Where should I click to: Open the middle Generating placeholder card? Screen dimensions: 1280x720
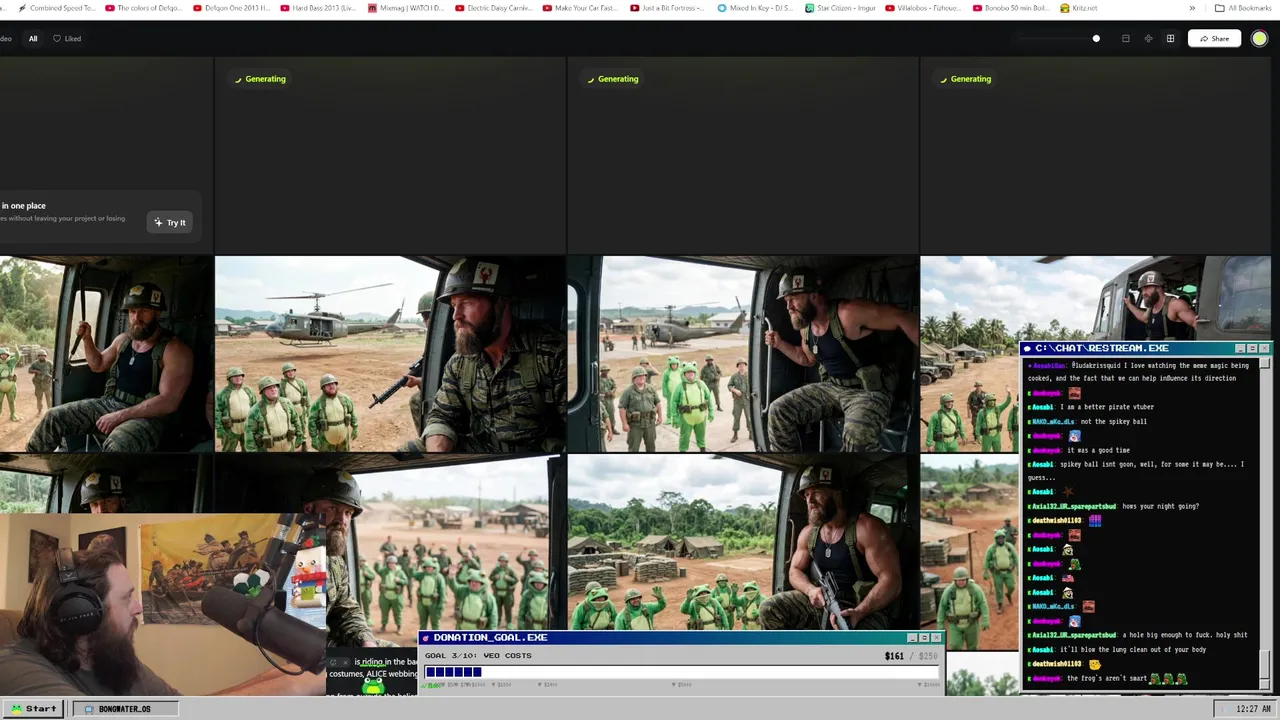[x=743, y=155]
